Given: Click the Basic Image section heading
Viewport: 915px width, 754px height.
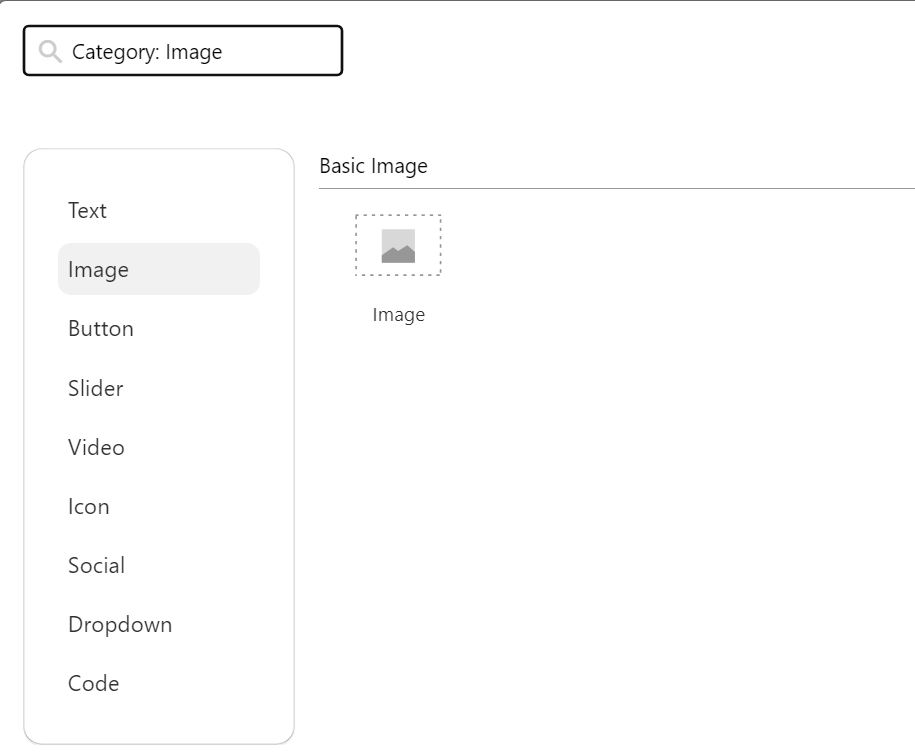Looking at the screenshot, I should (373, 166).
